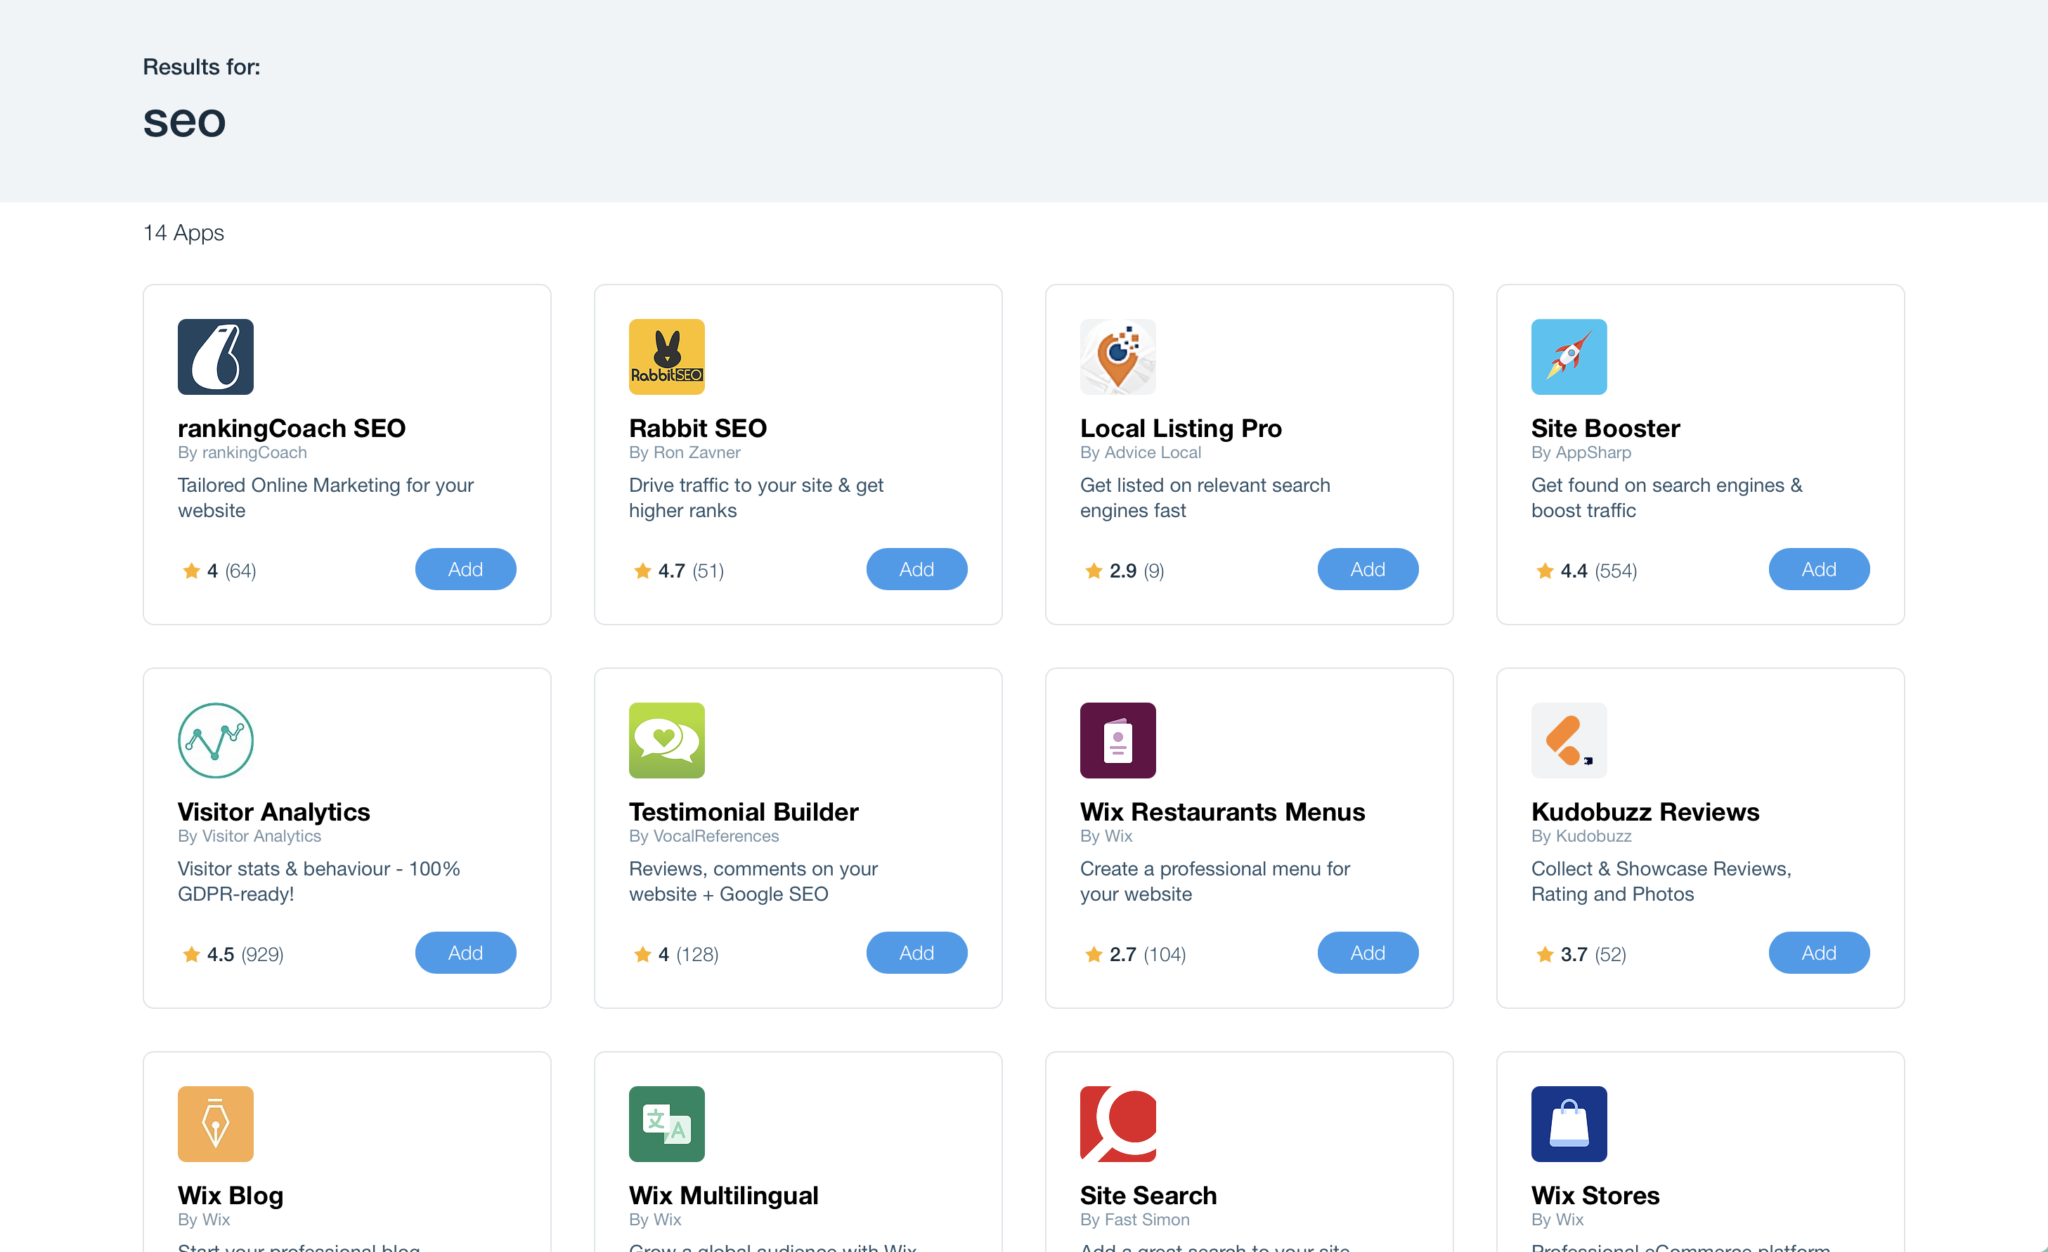This screenshot has height=1252, width=2048.
Task: Add the Local Listing Pro app
Action: click(1367, 569)
